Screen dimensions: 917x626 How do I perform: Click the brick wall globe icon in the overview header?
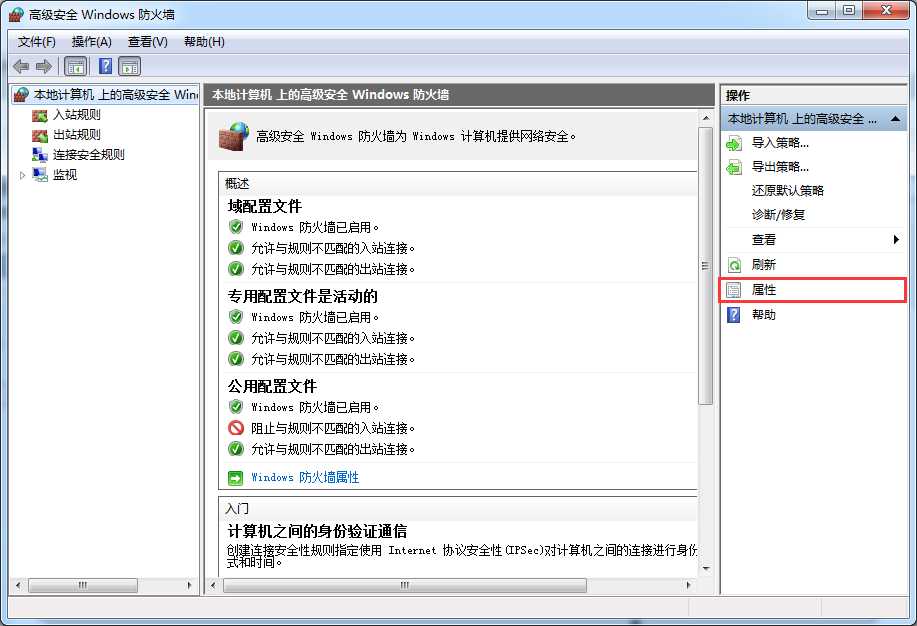(233, 136)
